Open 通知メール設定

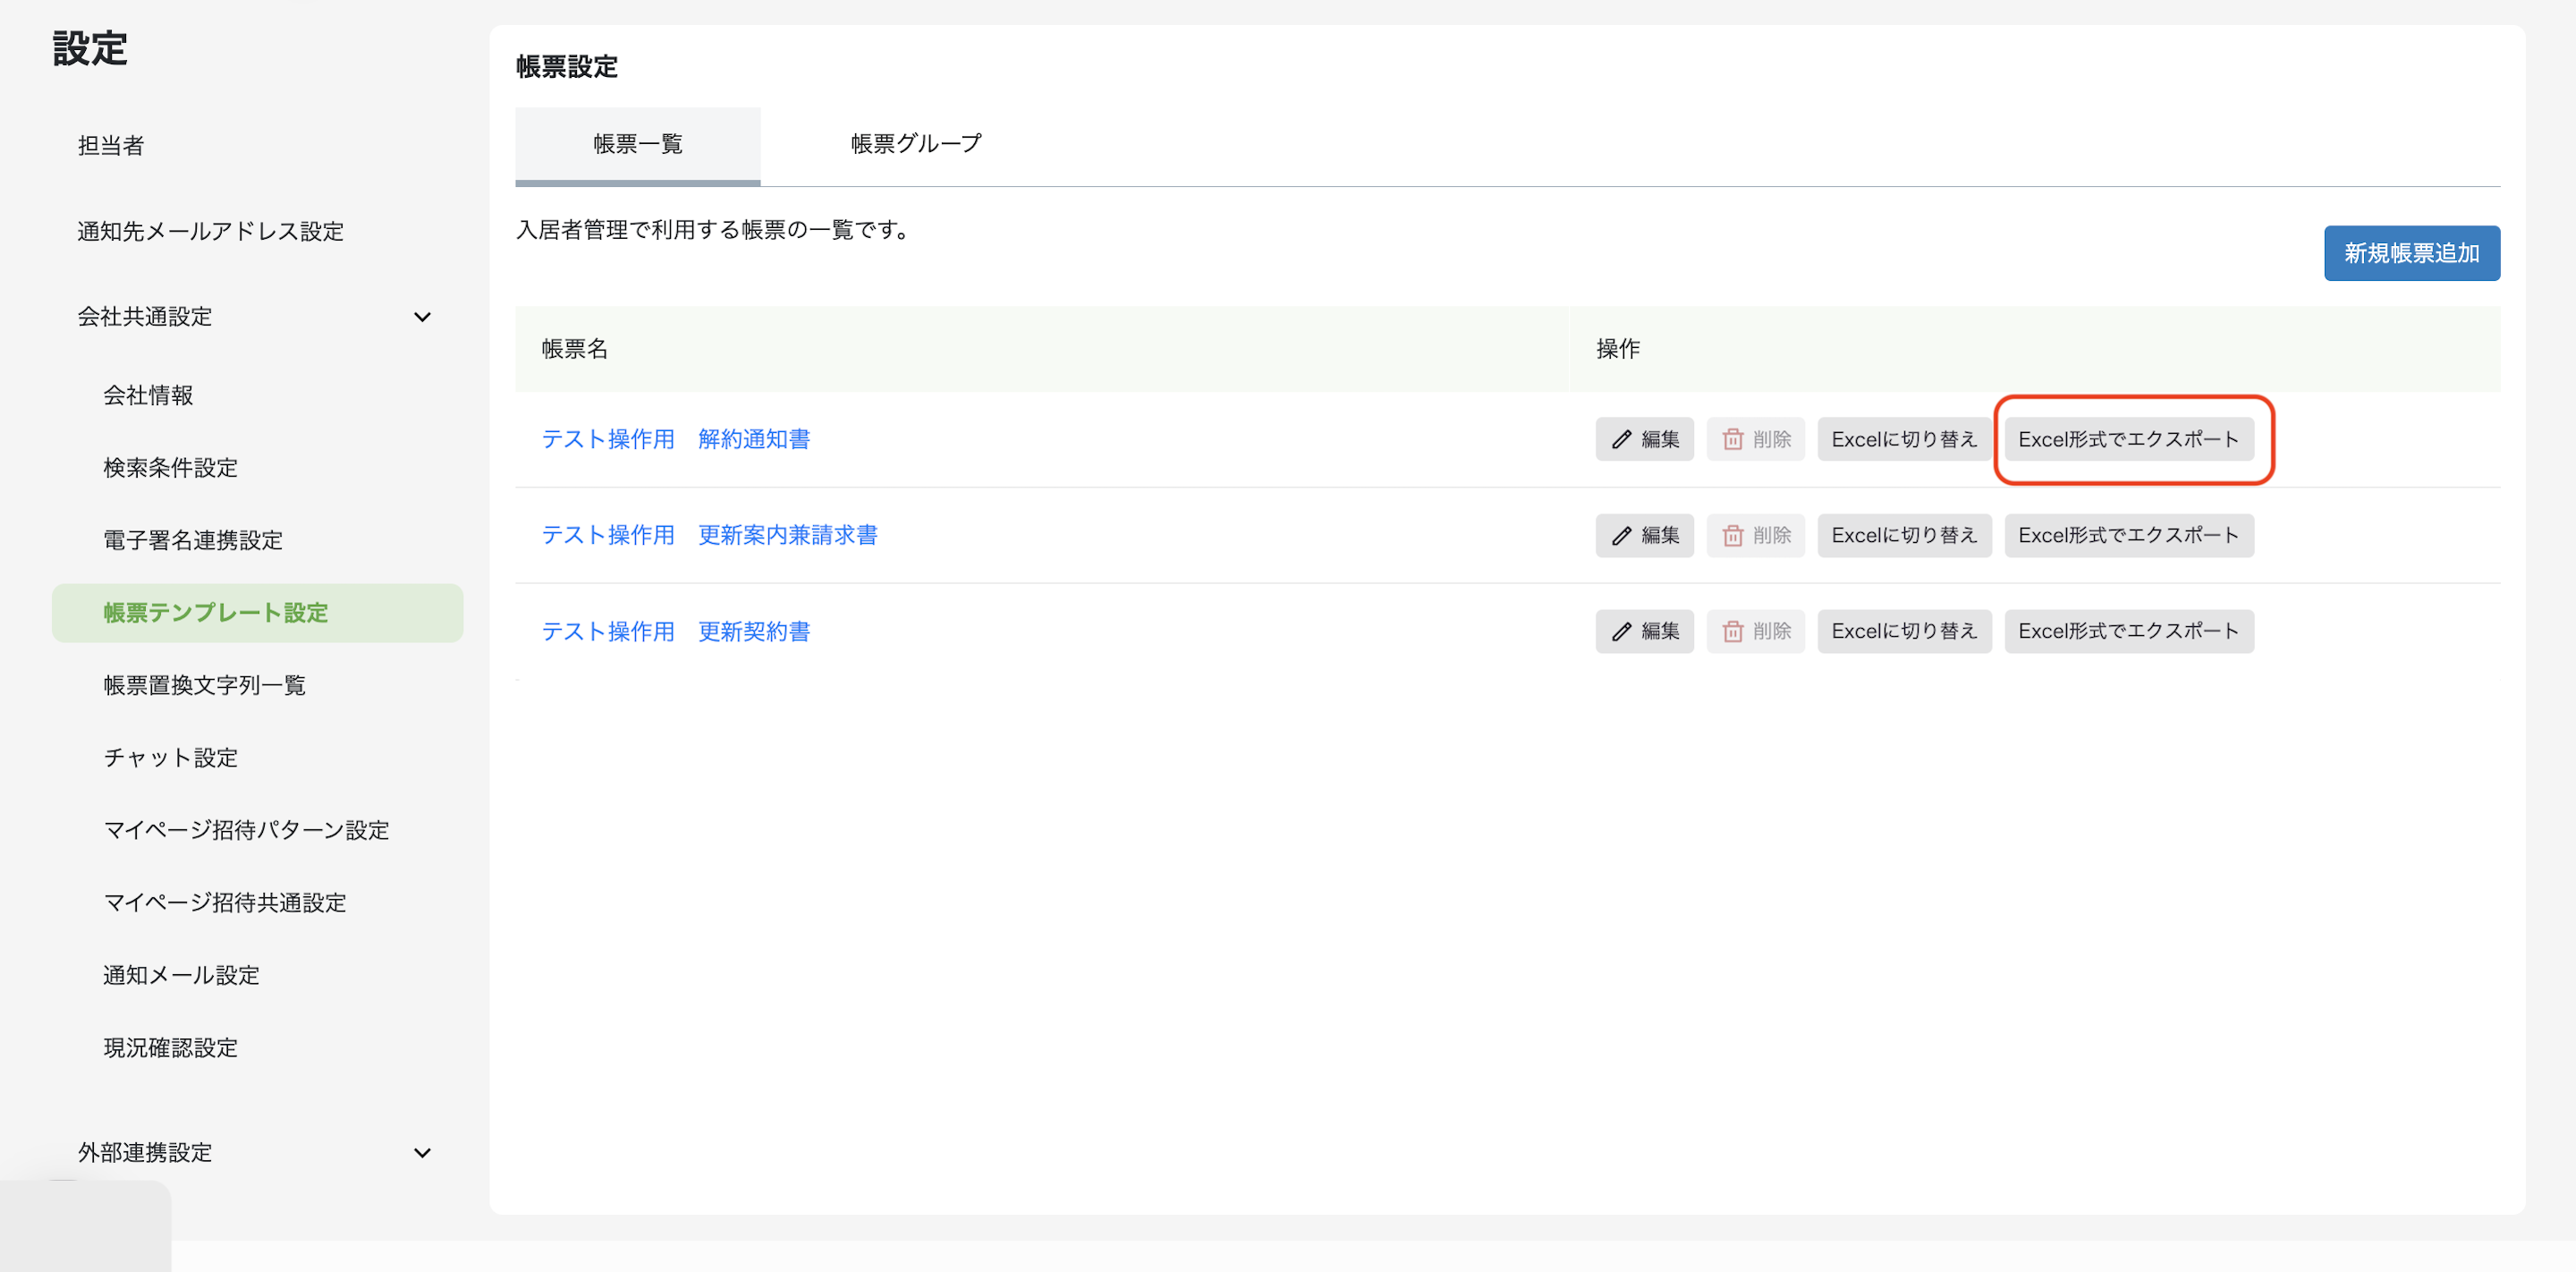coord(182,975)
